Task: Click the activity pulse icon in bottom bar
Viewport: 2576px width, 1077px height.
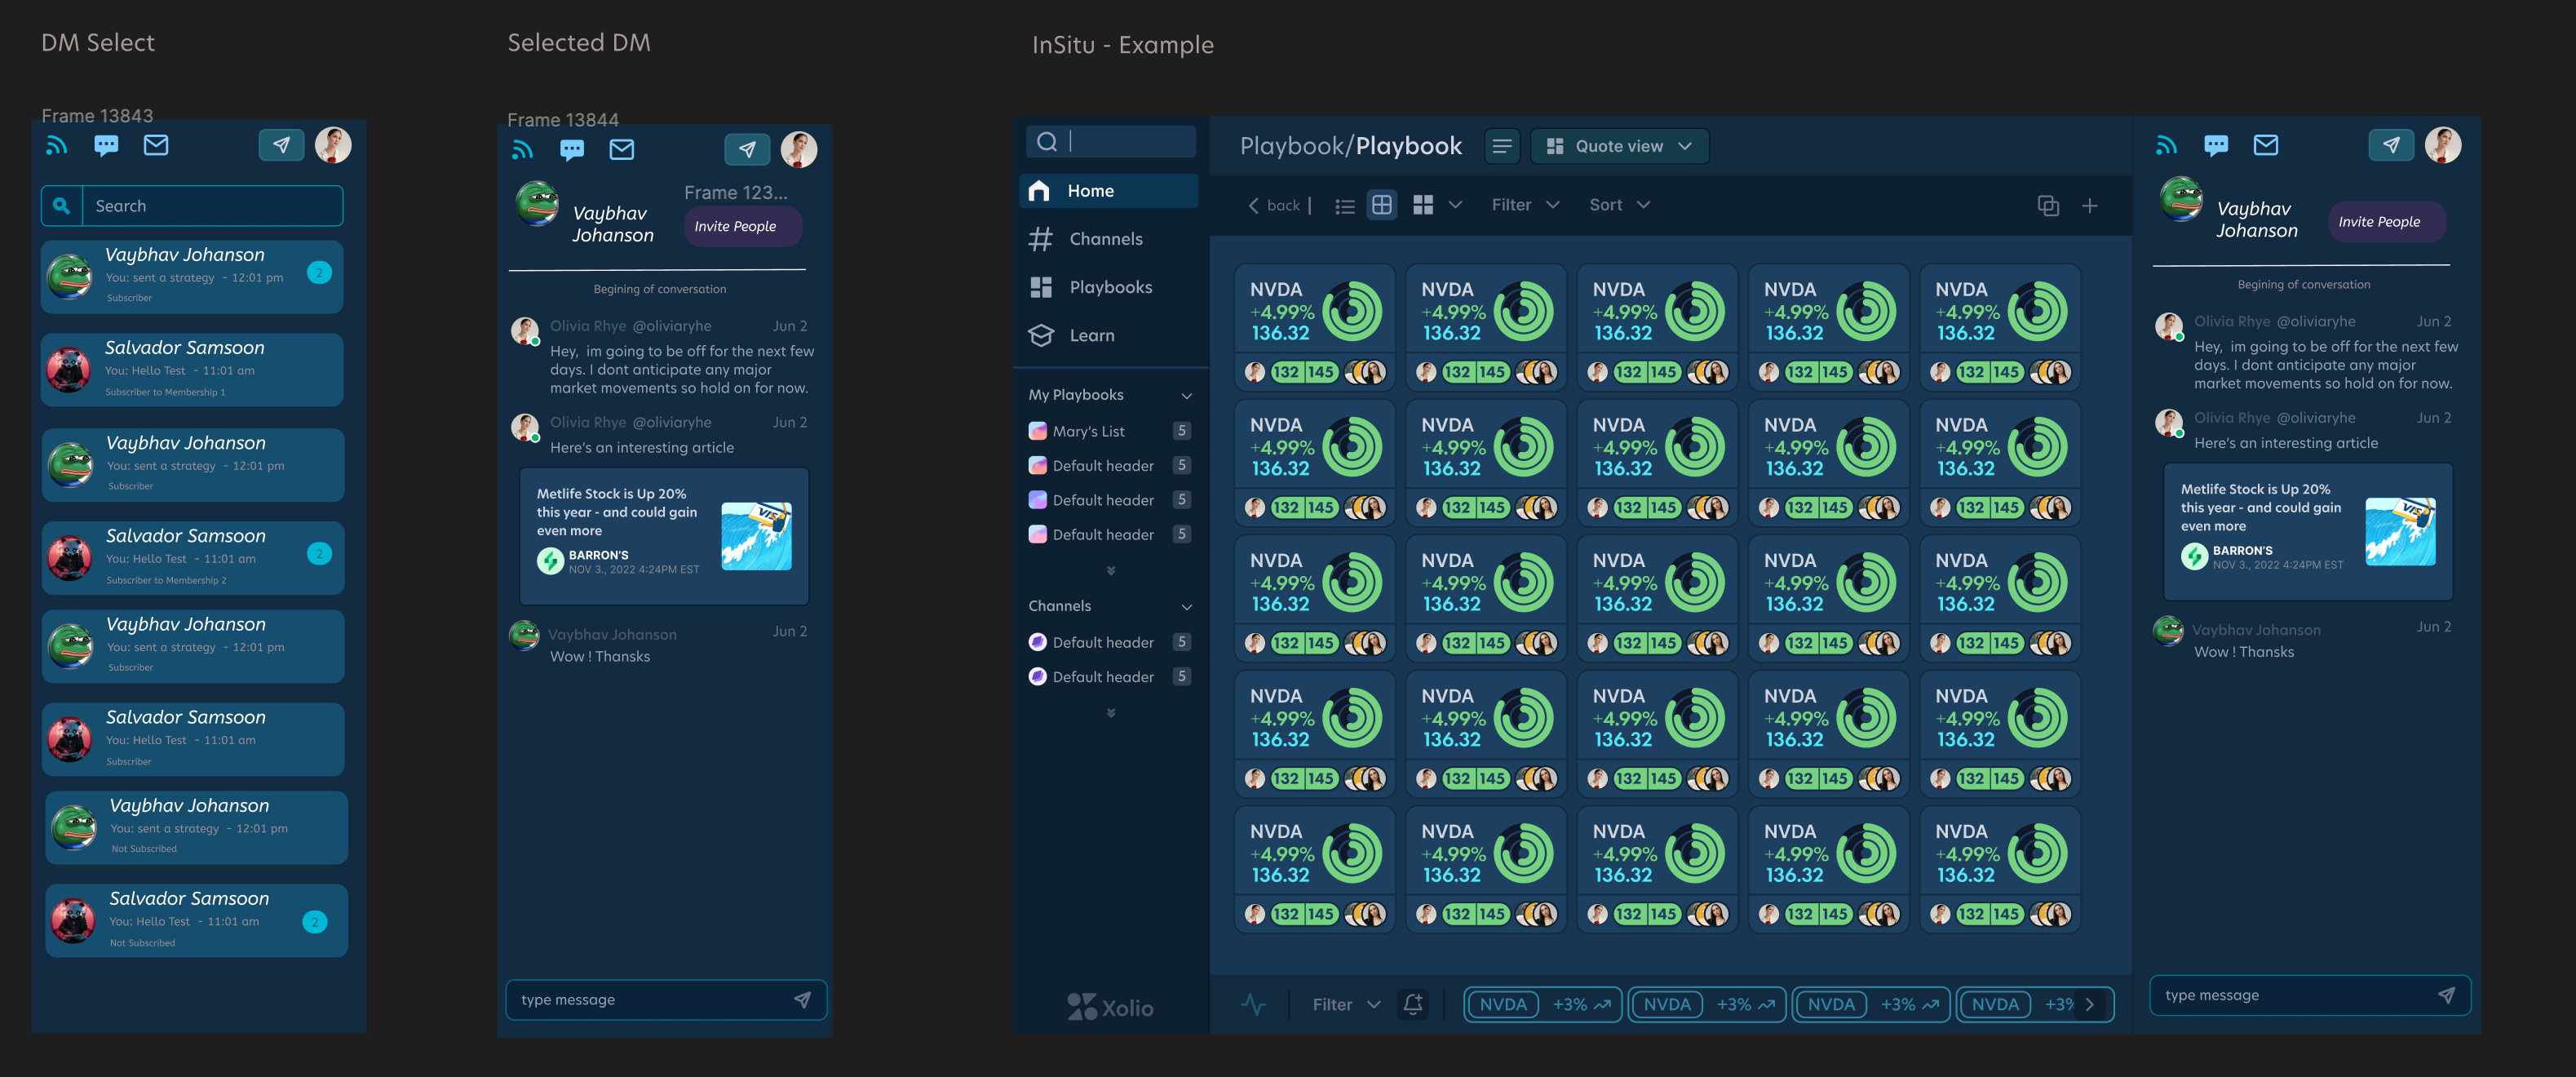Action: coord(1253,1004)
